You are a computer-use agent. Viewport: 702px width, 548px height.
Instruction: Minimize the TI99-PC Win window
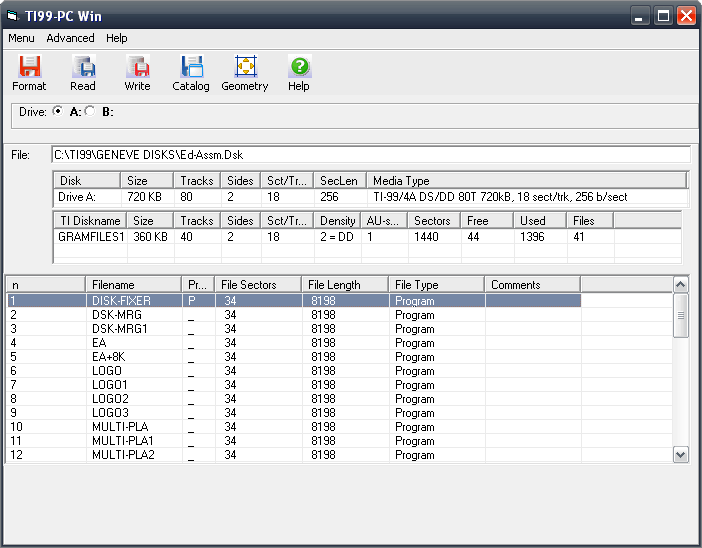pos(639,16)
